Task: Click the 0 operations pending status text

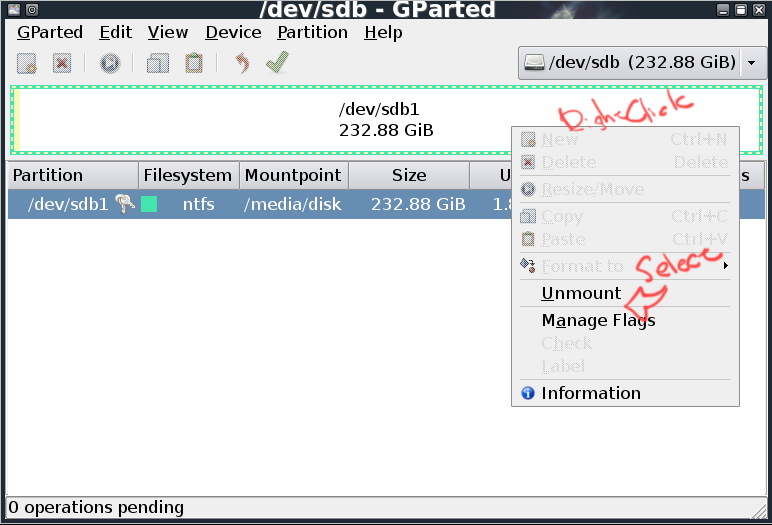Action: click(96, 507)
